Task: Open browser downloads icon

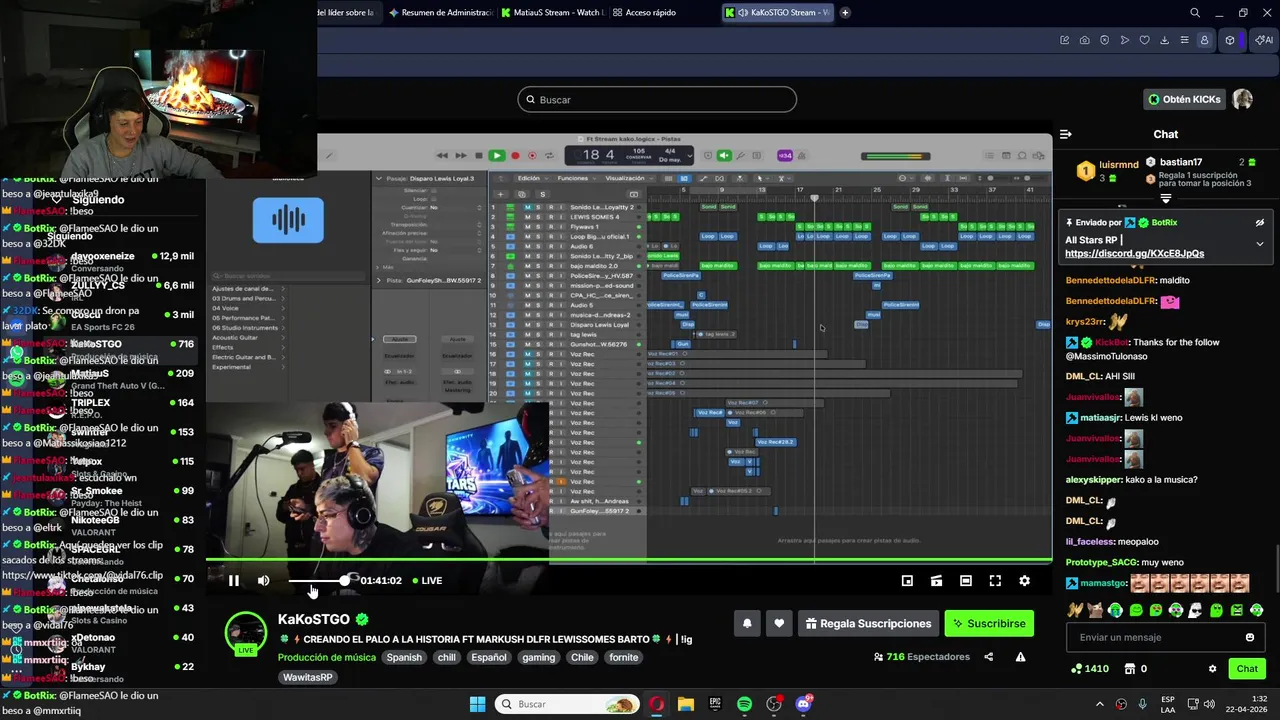Action: (x=1165, y=40)
